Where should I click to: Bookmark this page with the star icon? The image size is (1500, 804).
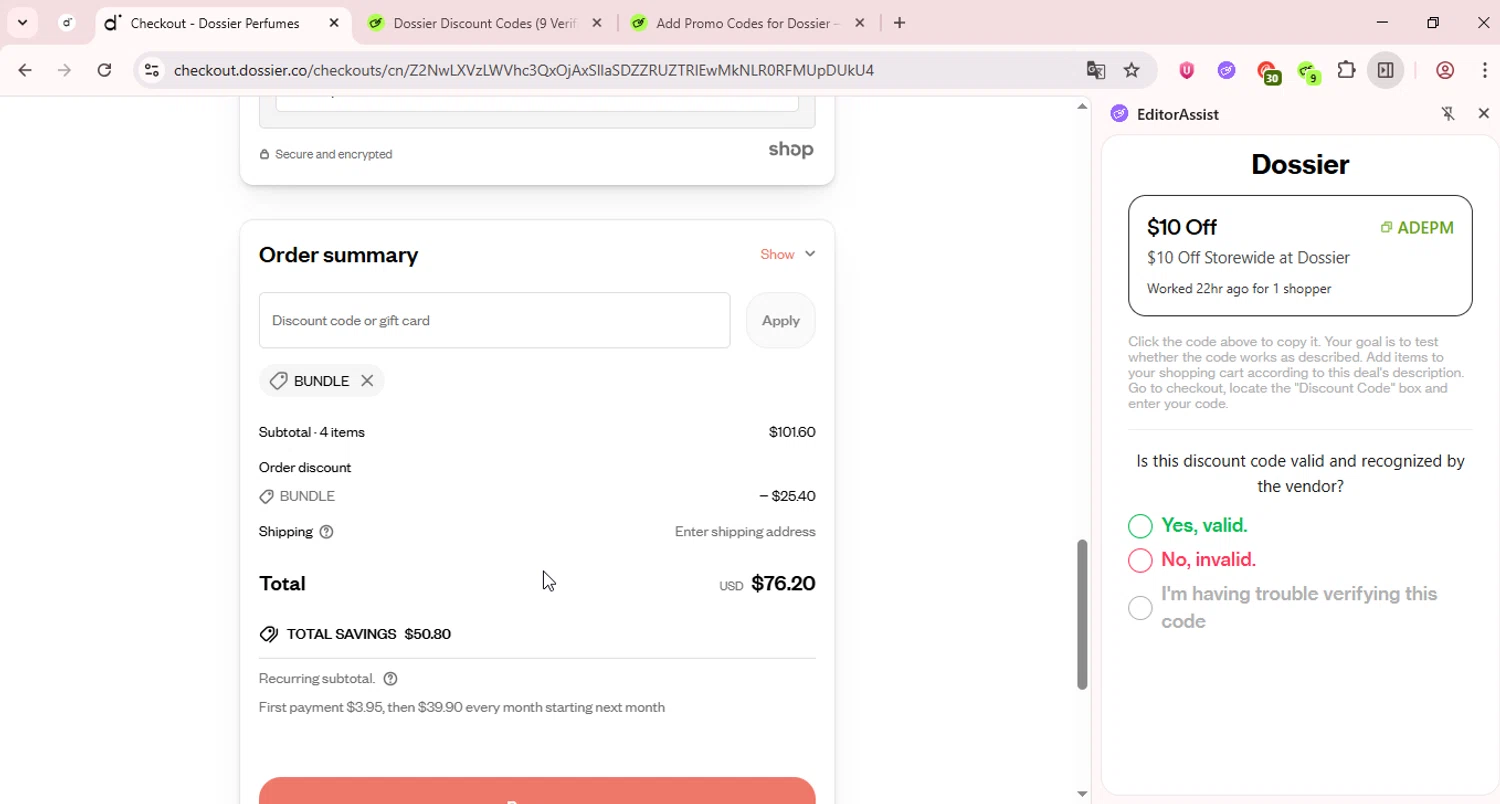1131,70
